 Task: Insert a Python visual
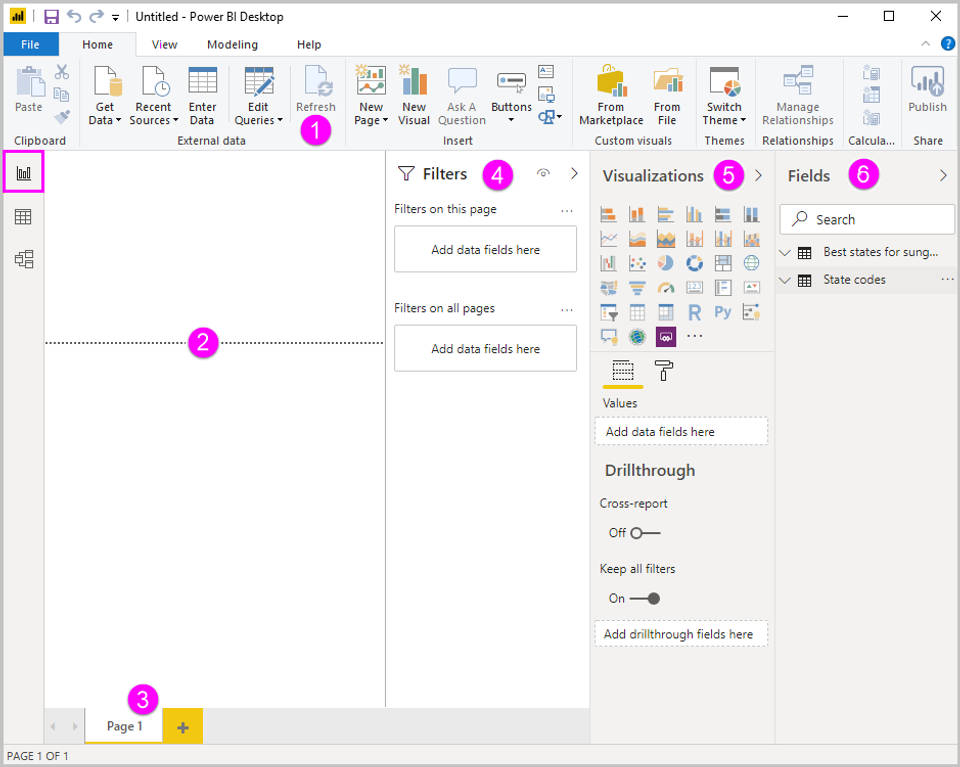pos(723,312)
